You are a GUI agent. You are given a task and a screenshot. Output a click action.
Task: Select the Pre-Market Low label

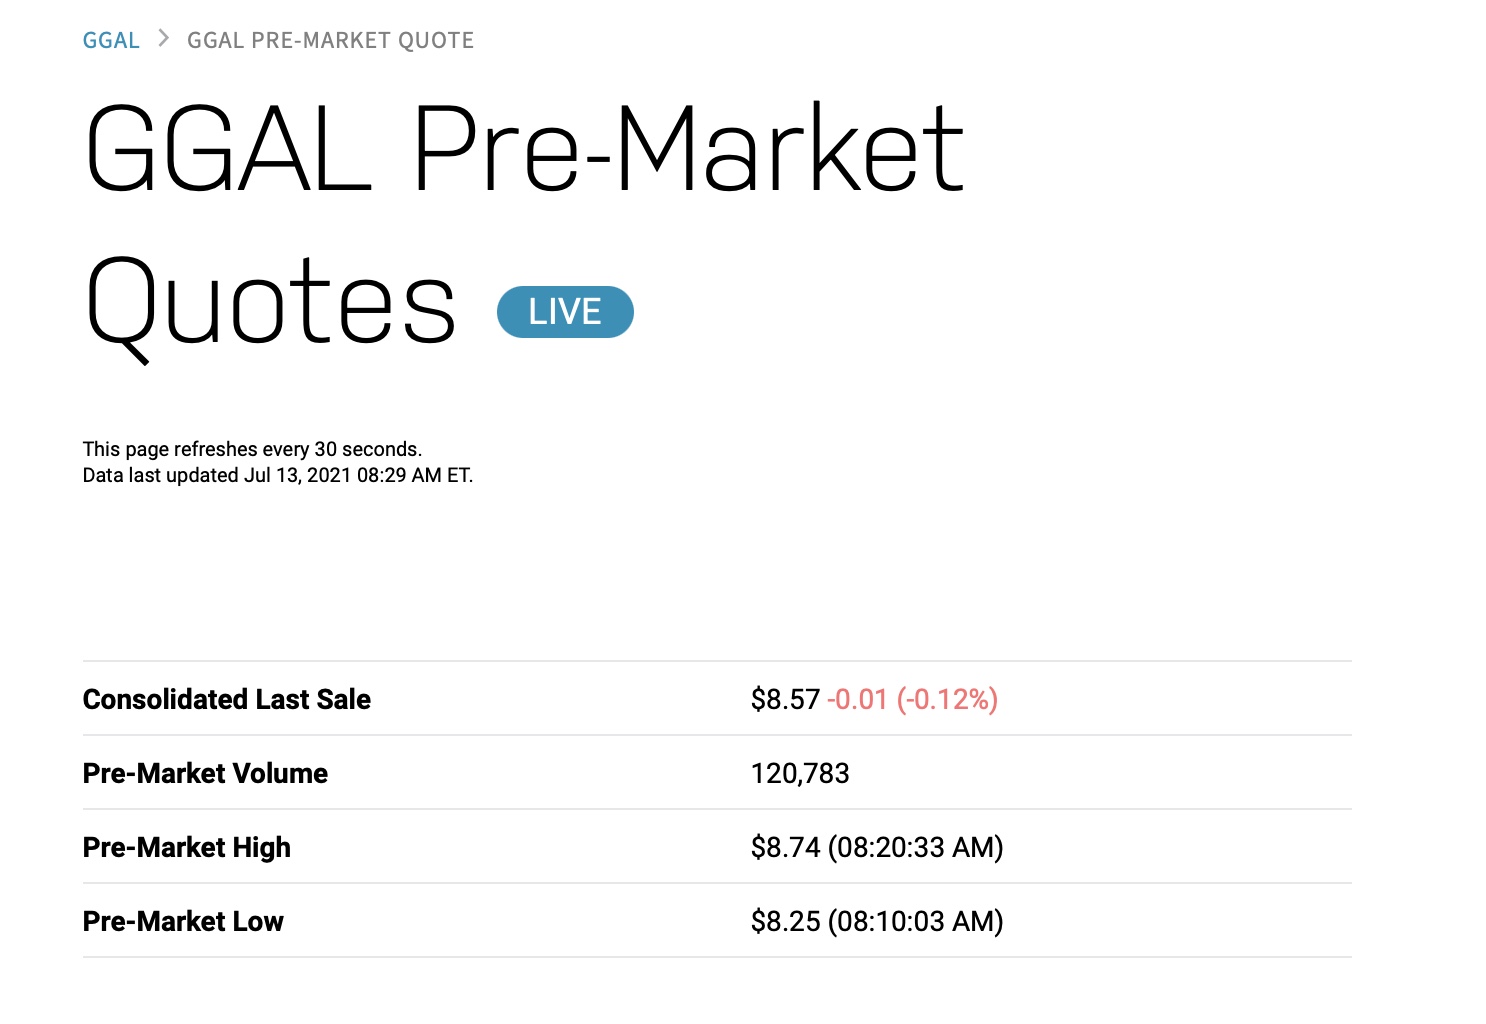(x=183, y=921)
